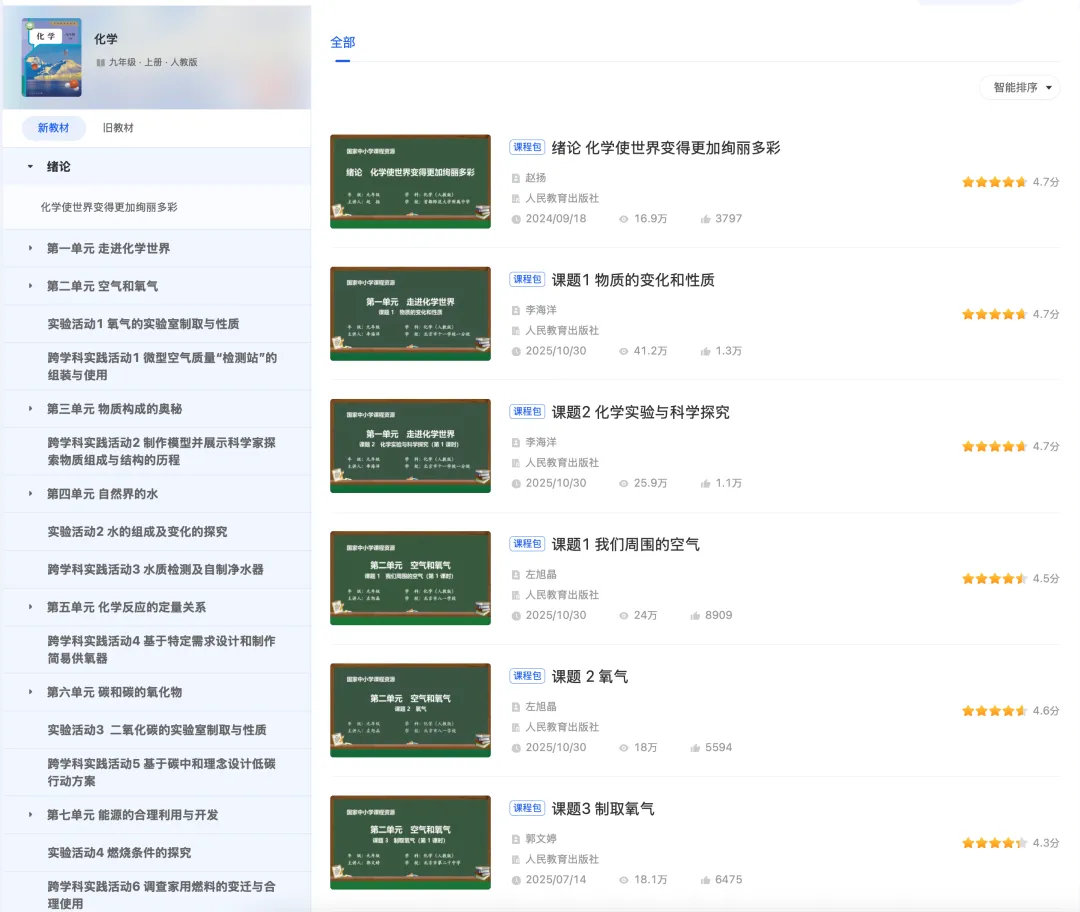Click the thumbs-up icon showing 5594
Viewport: 1080px width, 912px height.
click(695, 748)
